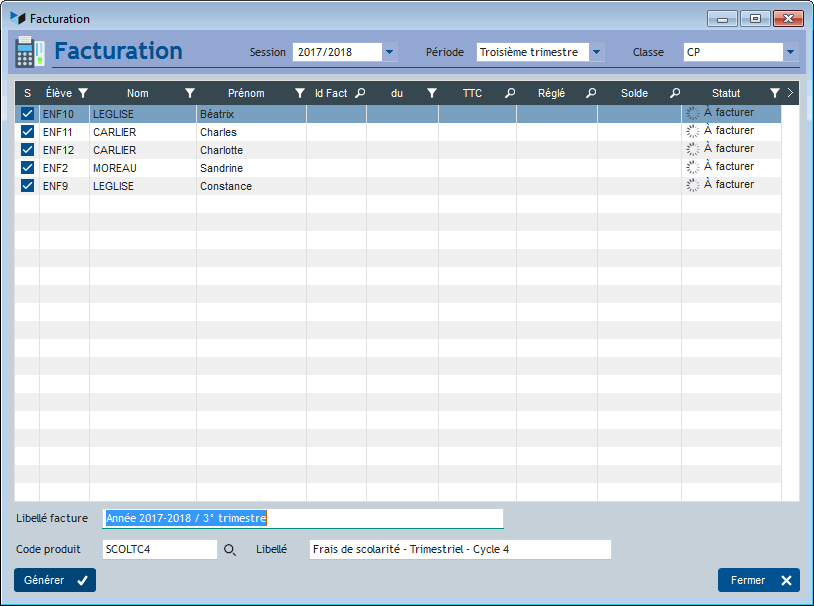Click the Fermer button

point(758,580)
